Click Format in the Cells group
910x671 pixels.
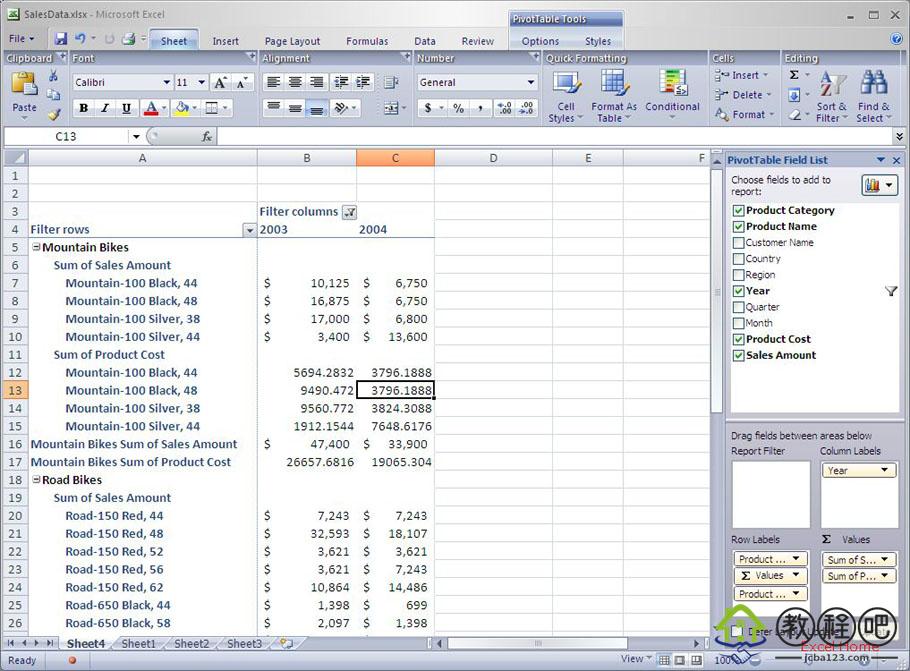(x=745, y=114)
